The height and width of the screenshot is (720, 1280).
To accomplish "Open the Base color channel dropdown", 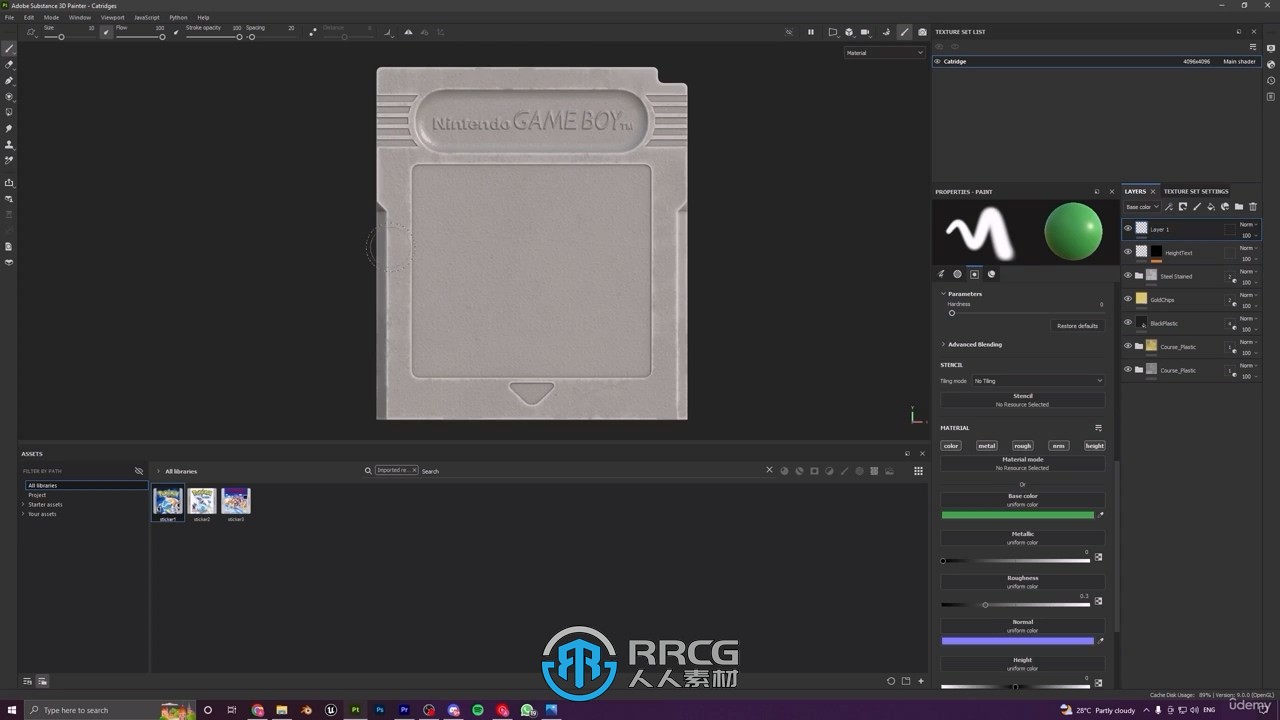I will click(x=1140, y=207).
